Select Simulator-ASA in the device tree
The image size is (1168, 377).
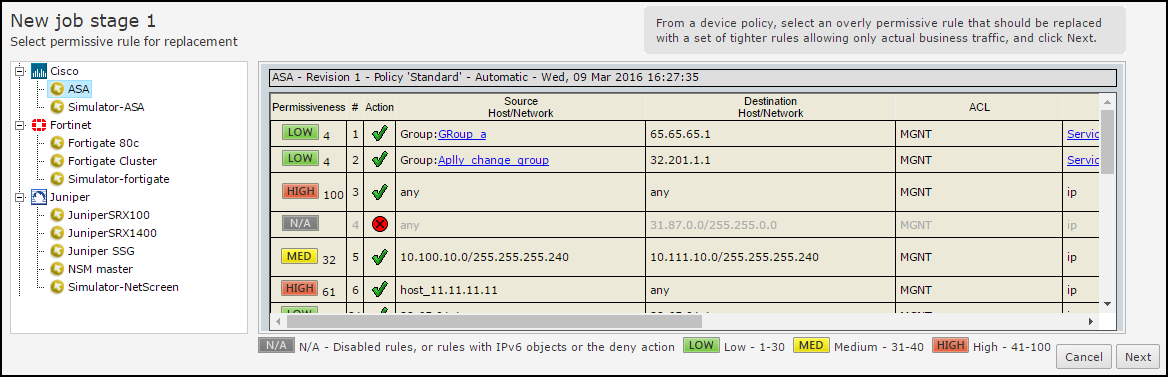point(106,107)
